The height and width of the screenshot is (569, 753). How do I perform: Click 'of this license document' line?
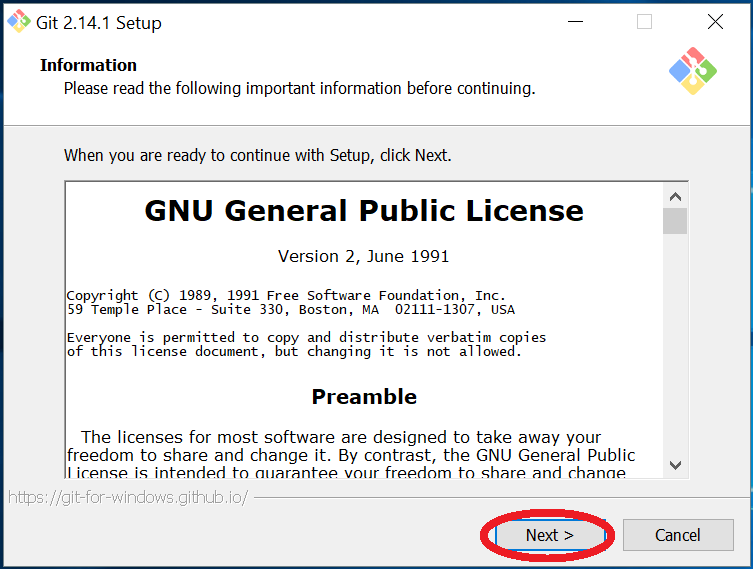point(294,351)
